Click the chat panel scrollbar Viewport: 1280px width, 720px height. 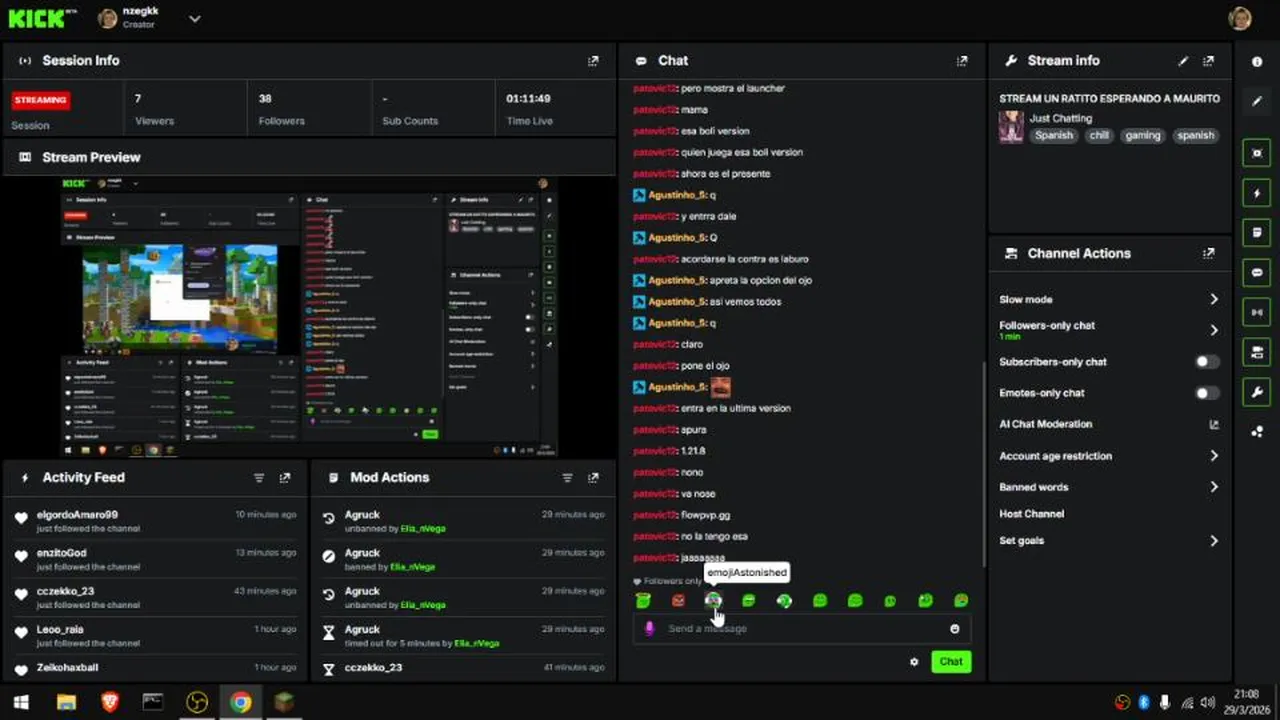point(983,465)
